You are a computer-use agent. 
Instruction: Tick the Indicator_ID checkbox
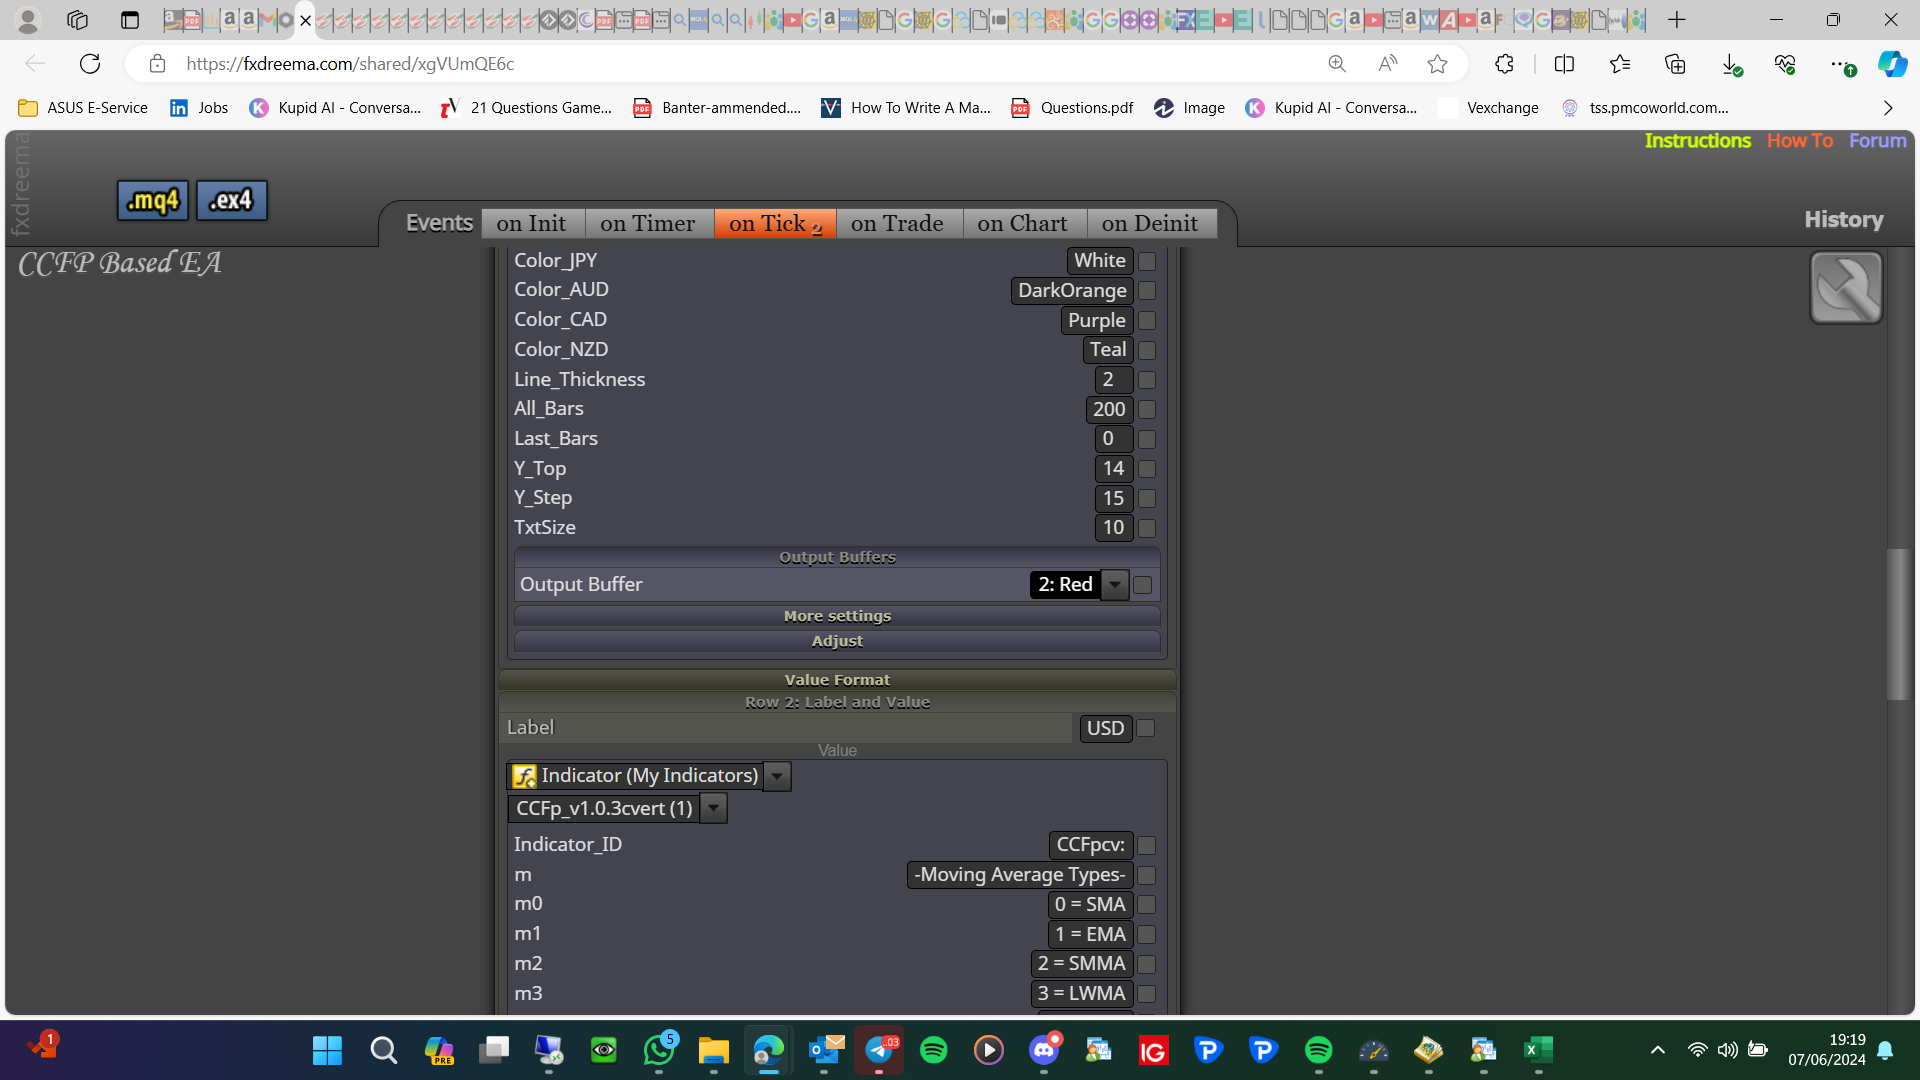click(1147, 846)
